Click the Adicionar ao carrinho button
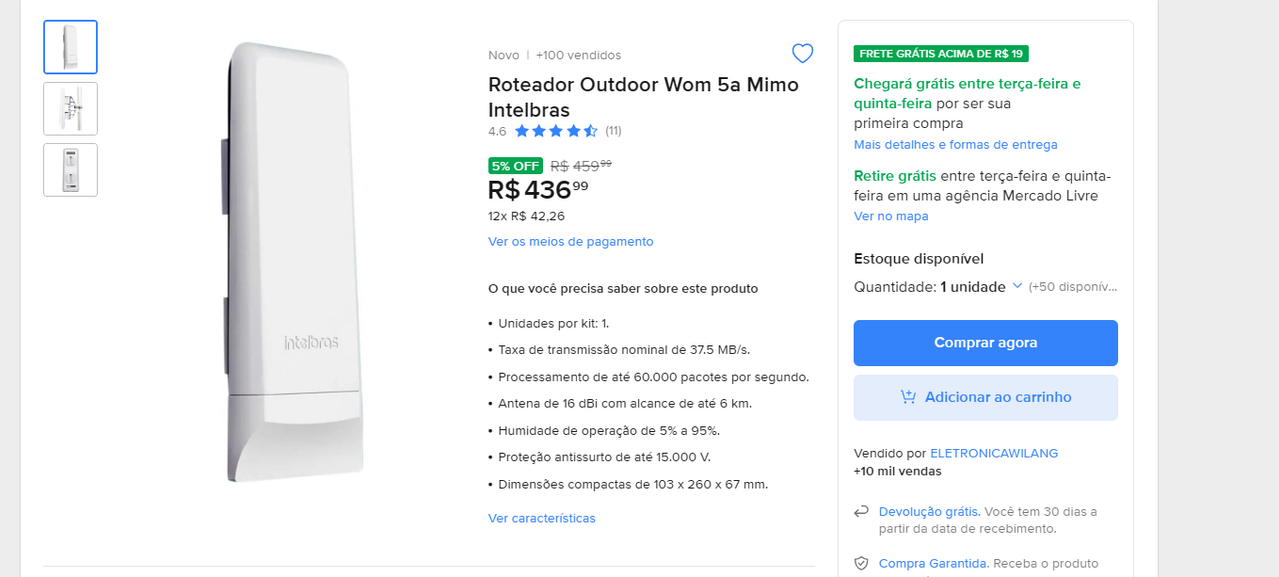Viewport: 1279px width, 577px height. (x=985, y=397)
